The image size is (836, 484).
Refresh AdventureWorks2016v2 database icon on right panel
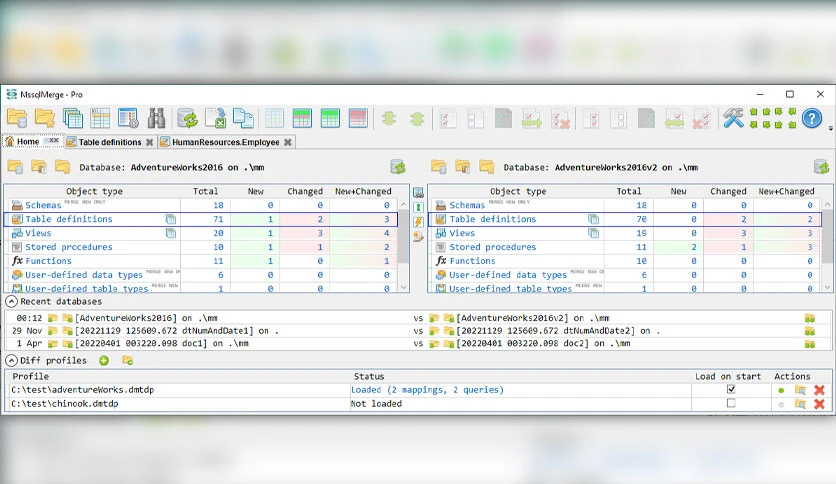[x=822, y=167]
